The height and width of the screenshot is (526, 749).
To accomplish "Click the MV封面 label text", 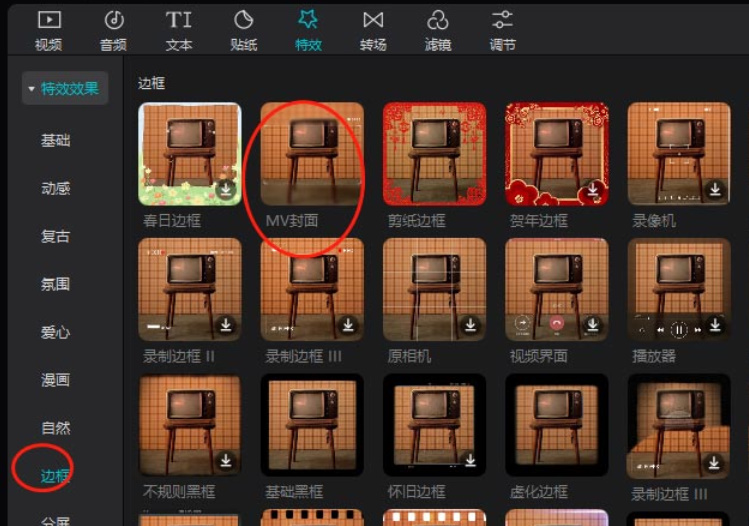I will pyautogui.click(x=292, y=221).
